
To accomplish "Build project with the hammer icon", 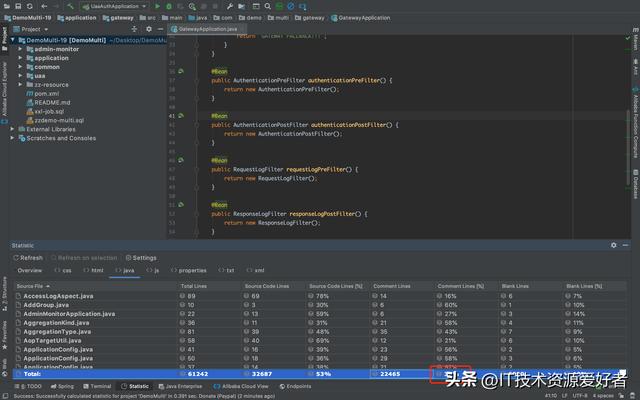I will coord(70,6).
